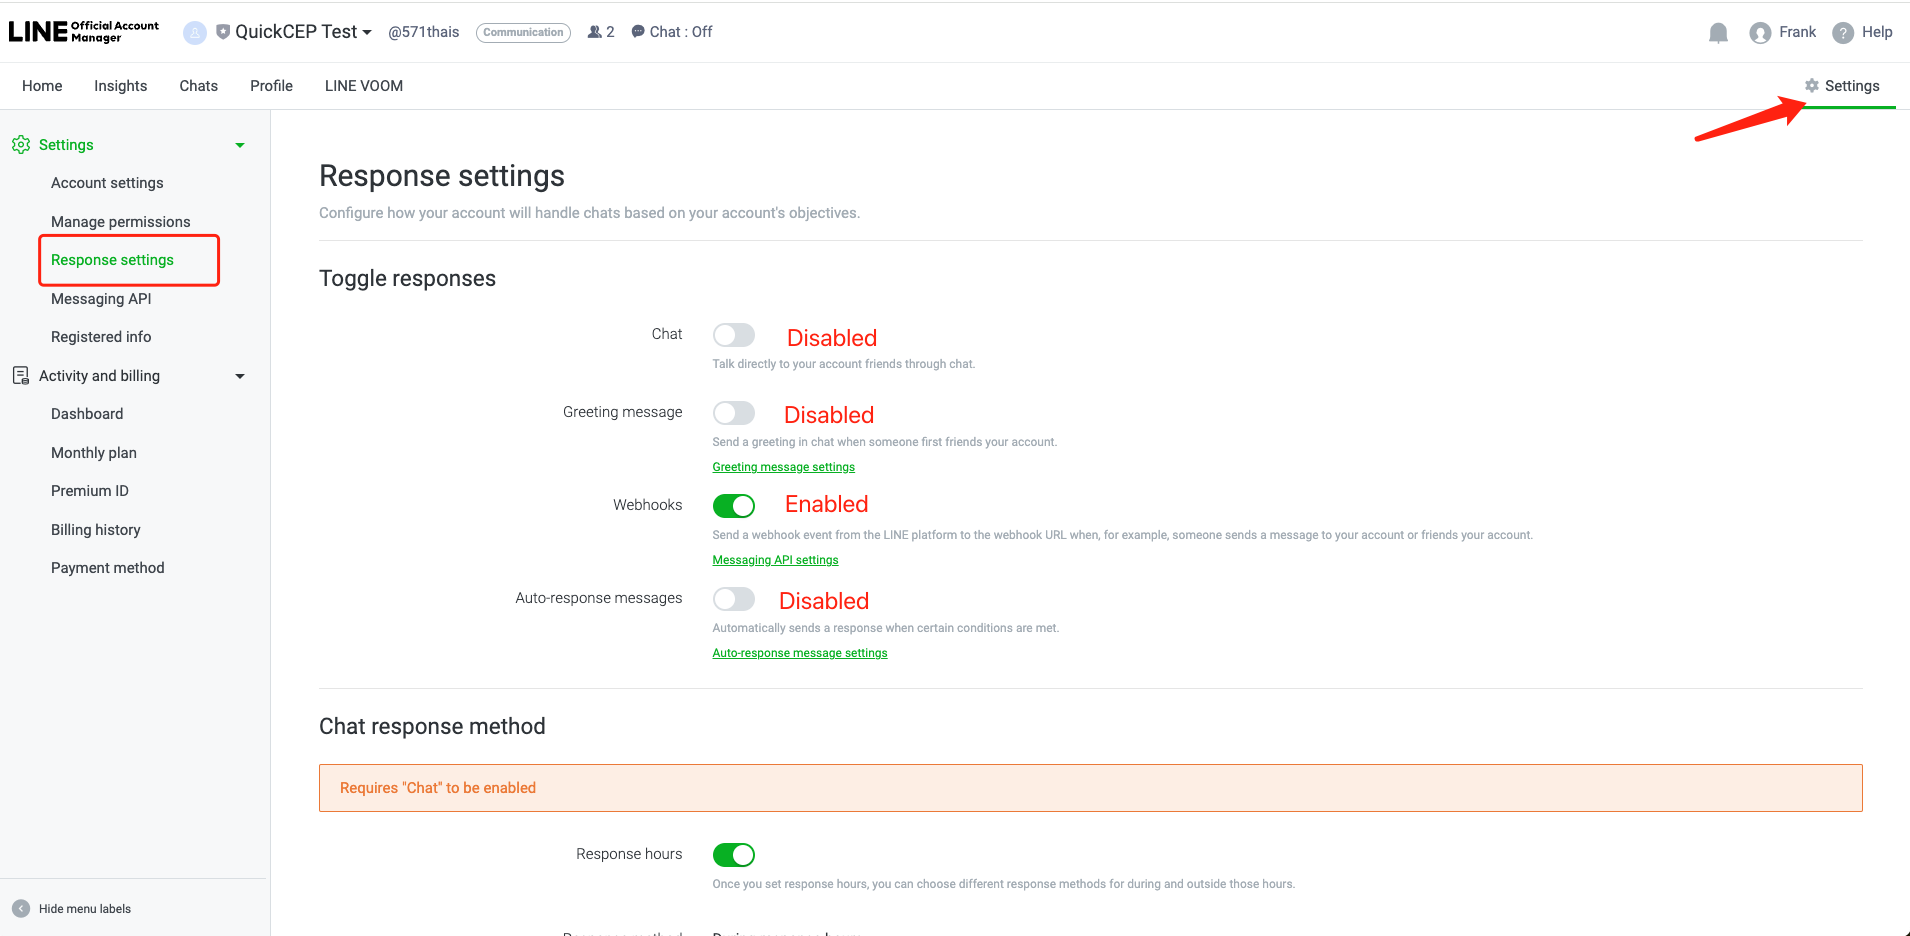The image size is (1910, 936).
Task: Open the Help question mark icon
Action: [x=1843, y=33]
